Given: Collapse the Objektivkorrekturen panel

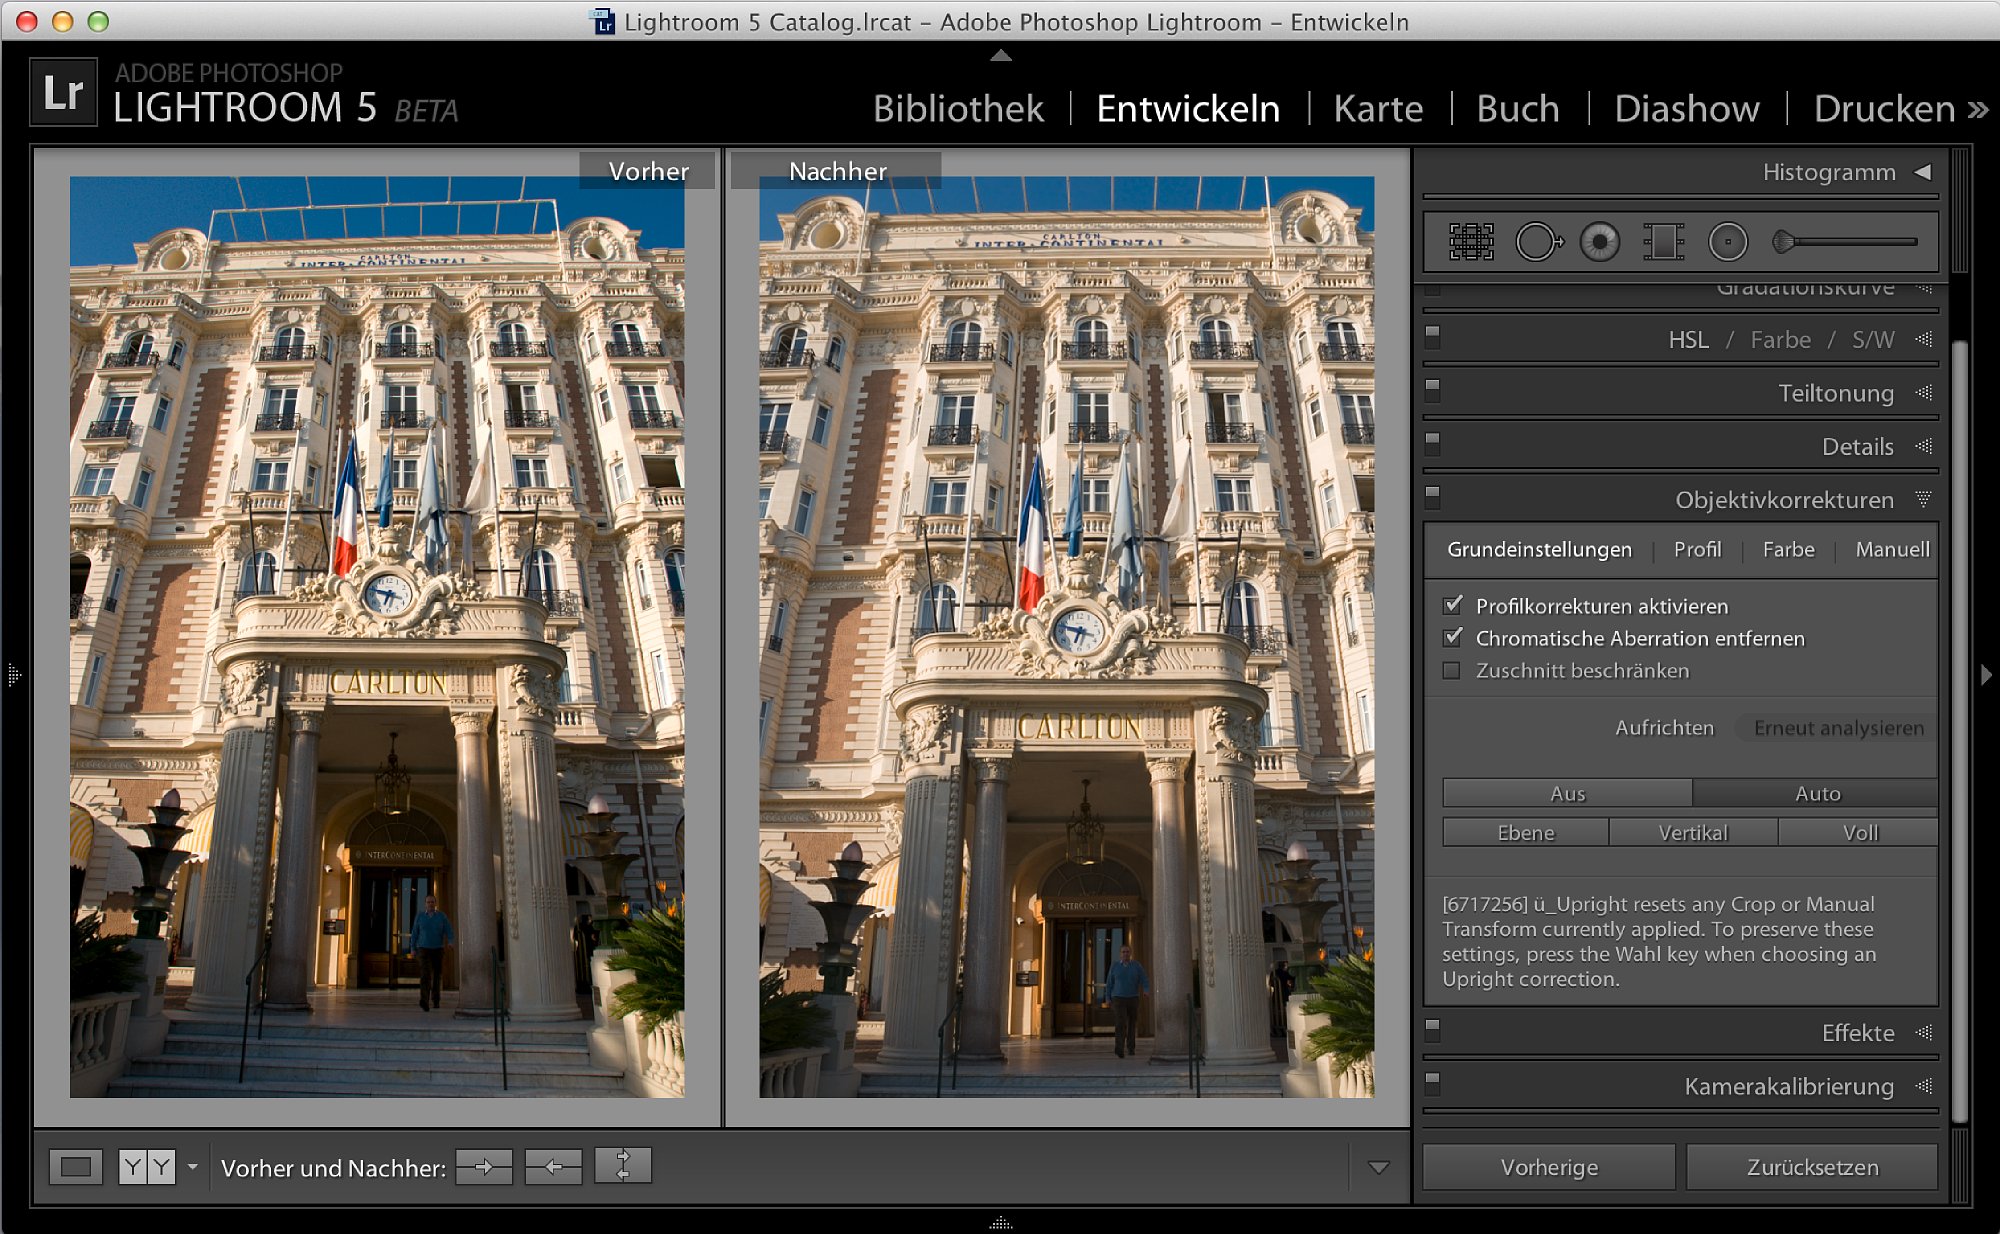Looking at the screenshot, I should (1924, 499).
